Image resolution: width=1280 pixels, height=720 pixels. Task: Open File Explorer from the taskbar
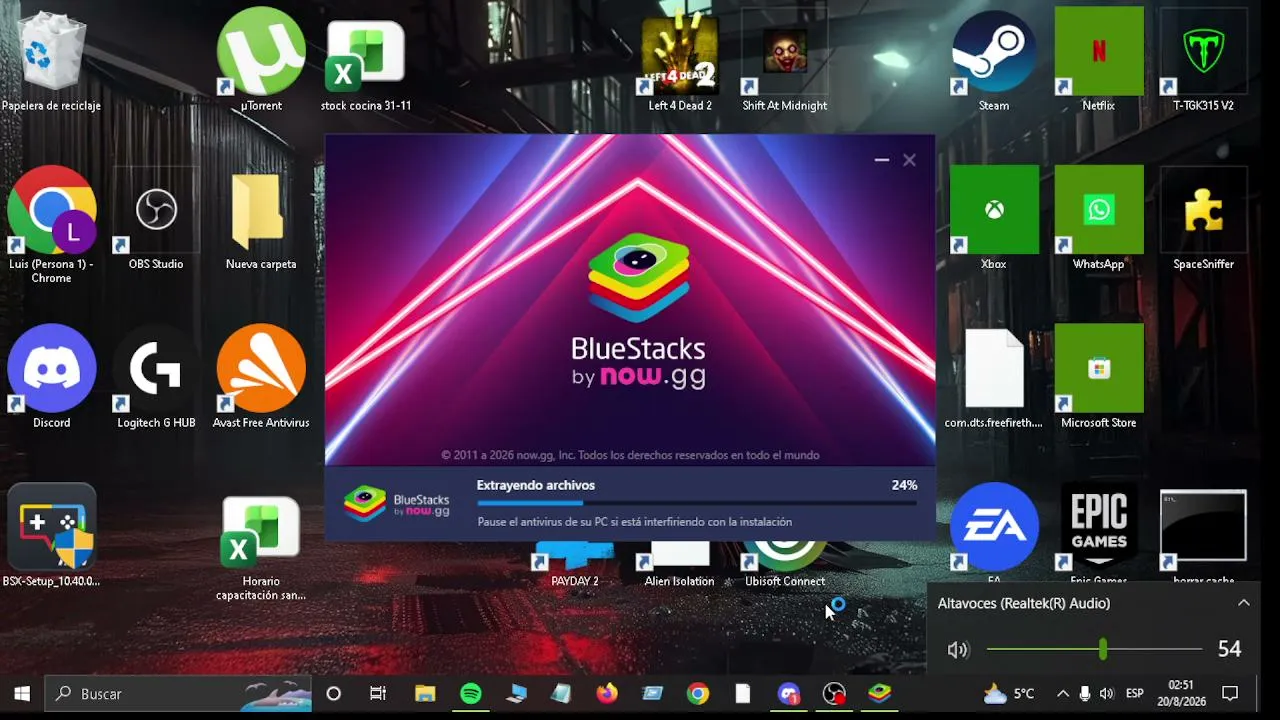[x=425, y=693]
